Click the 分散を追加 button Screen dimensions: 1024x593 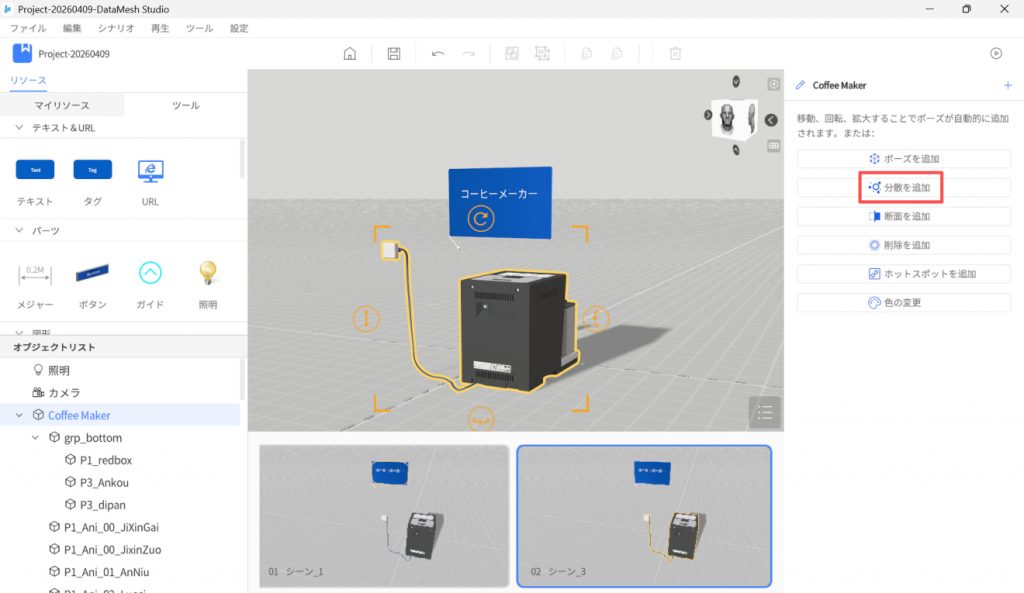(x=904, y=187)
